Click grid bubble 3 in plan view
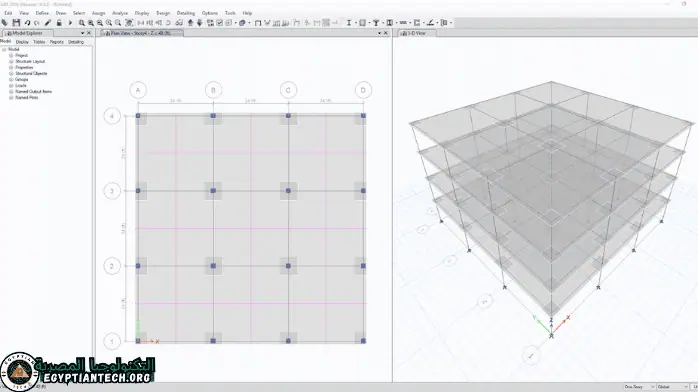This screenshot has height=392, width=698. pos(112,191)
